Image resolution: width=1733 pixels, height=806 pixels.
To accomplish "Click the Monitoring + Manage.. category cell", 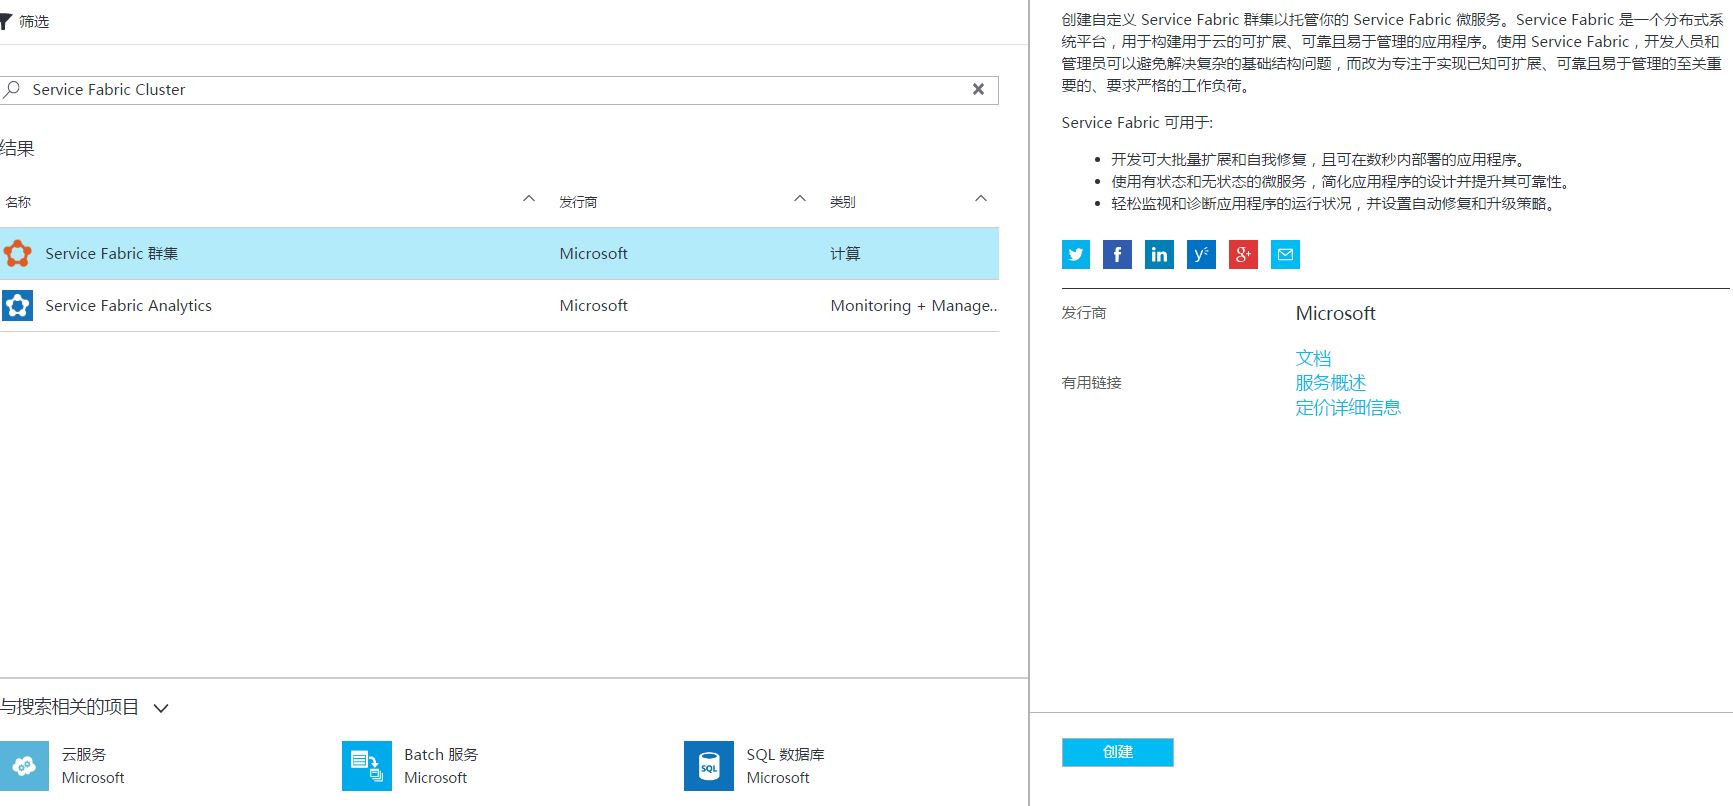I will [914, 306].
